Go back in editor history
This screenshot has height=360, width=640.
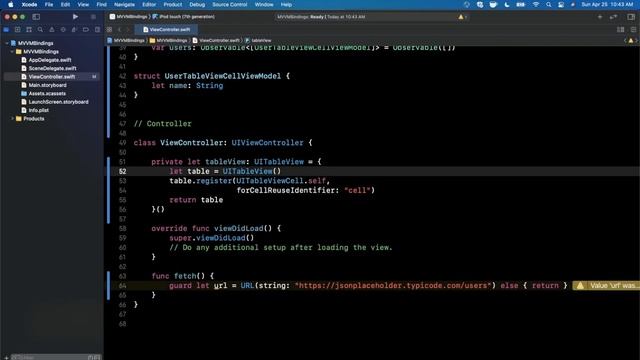coord(120,30)
